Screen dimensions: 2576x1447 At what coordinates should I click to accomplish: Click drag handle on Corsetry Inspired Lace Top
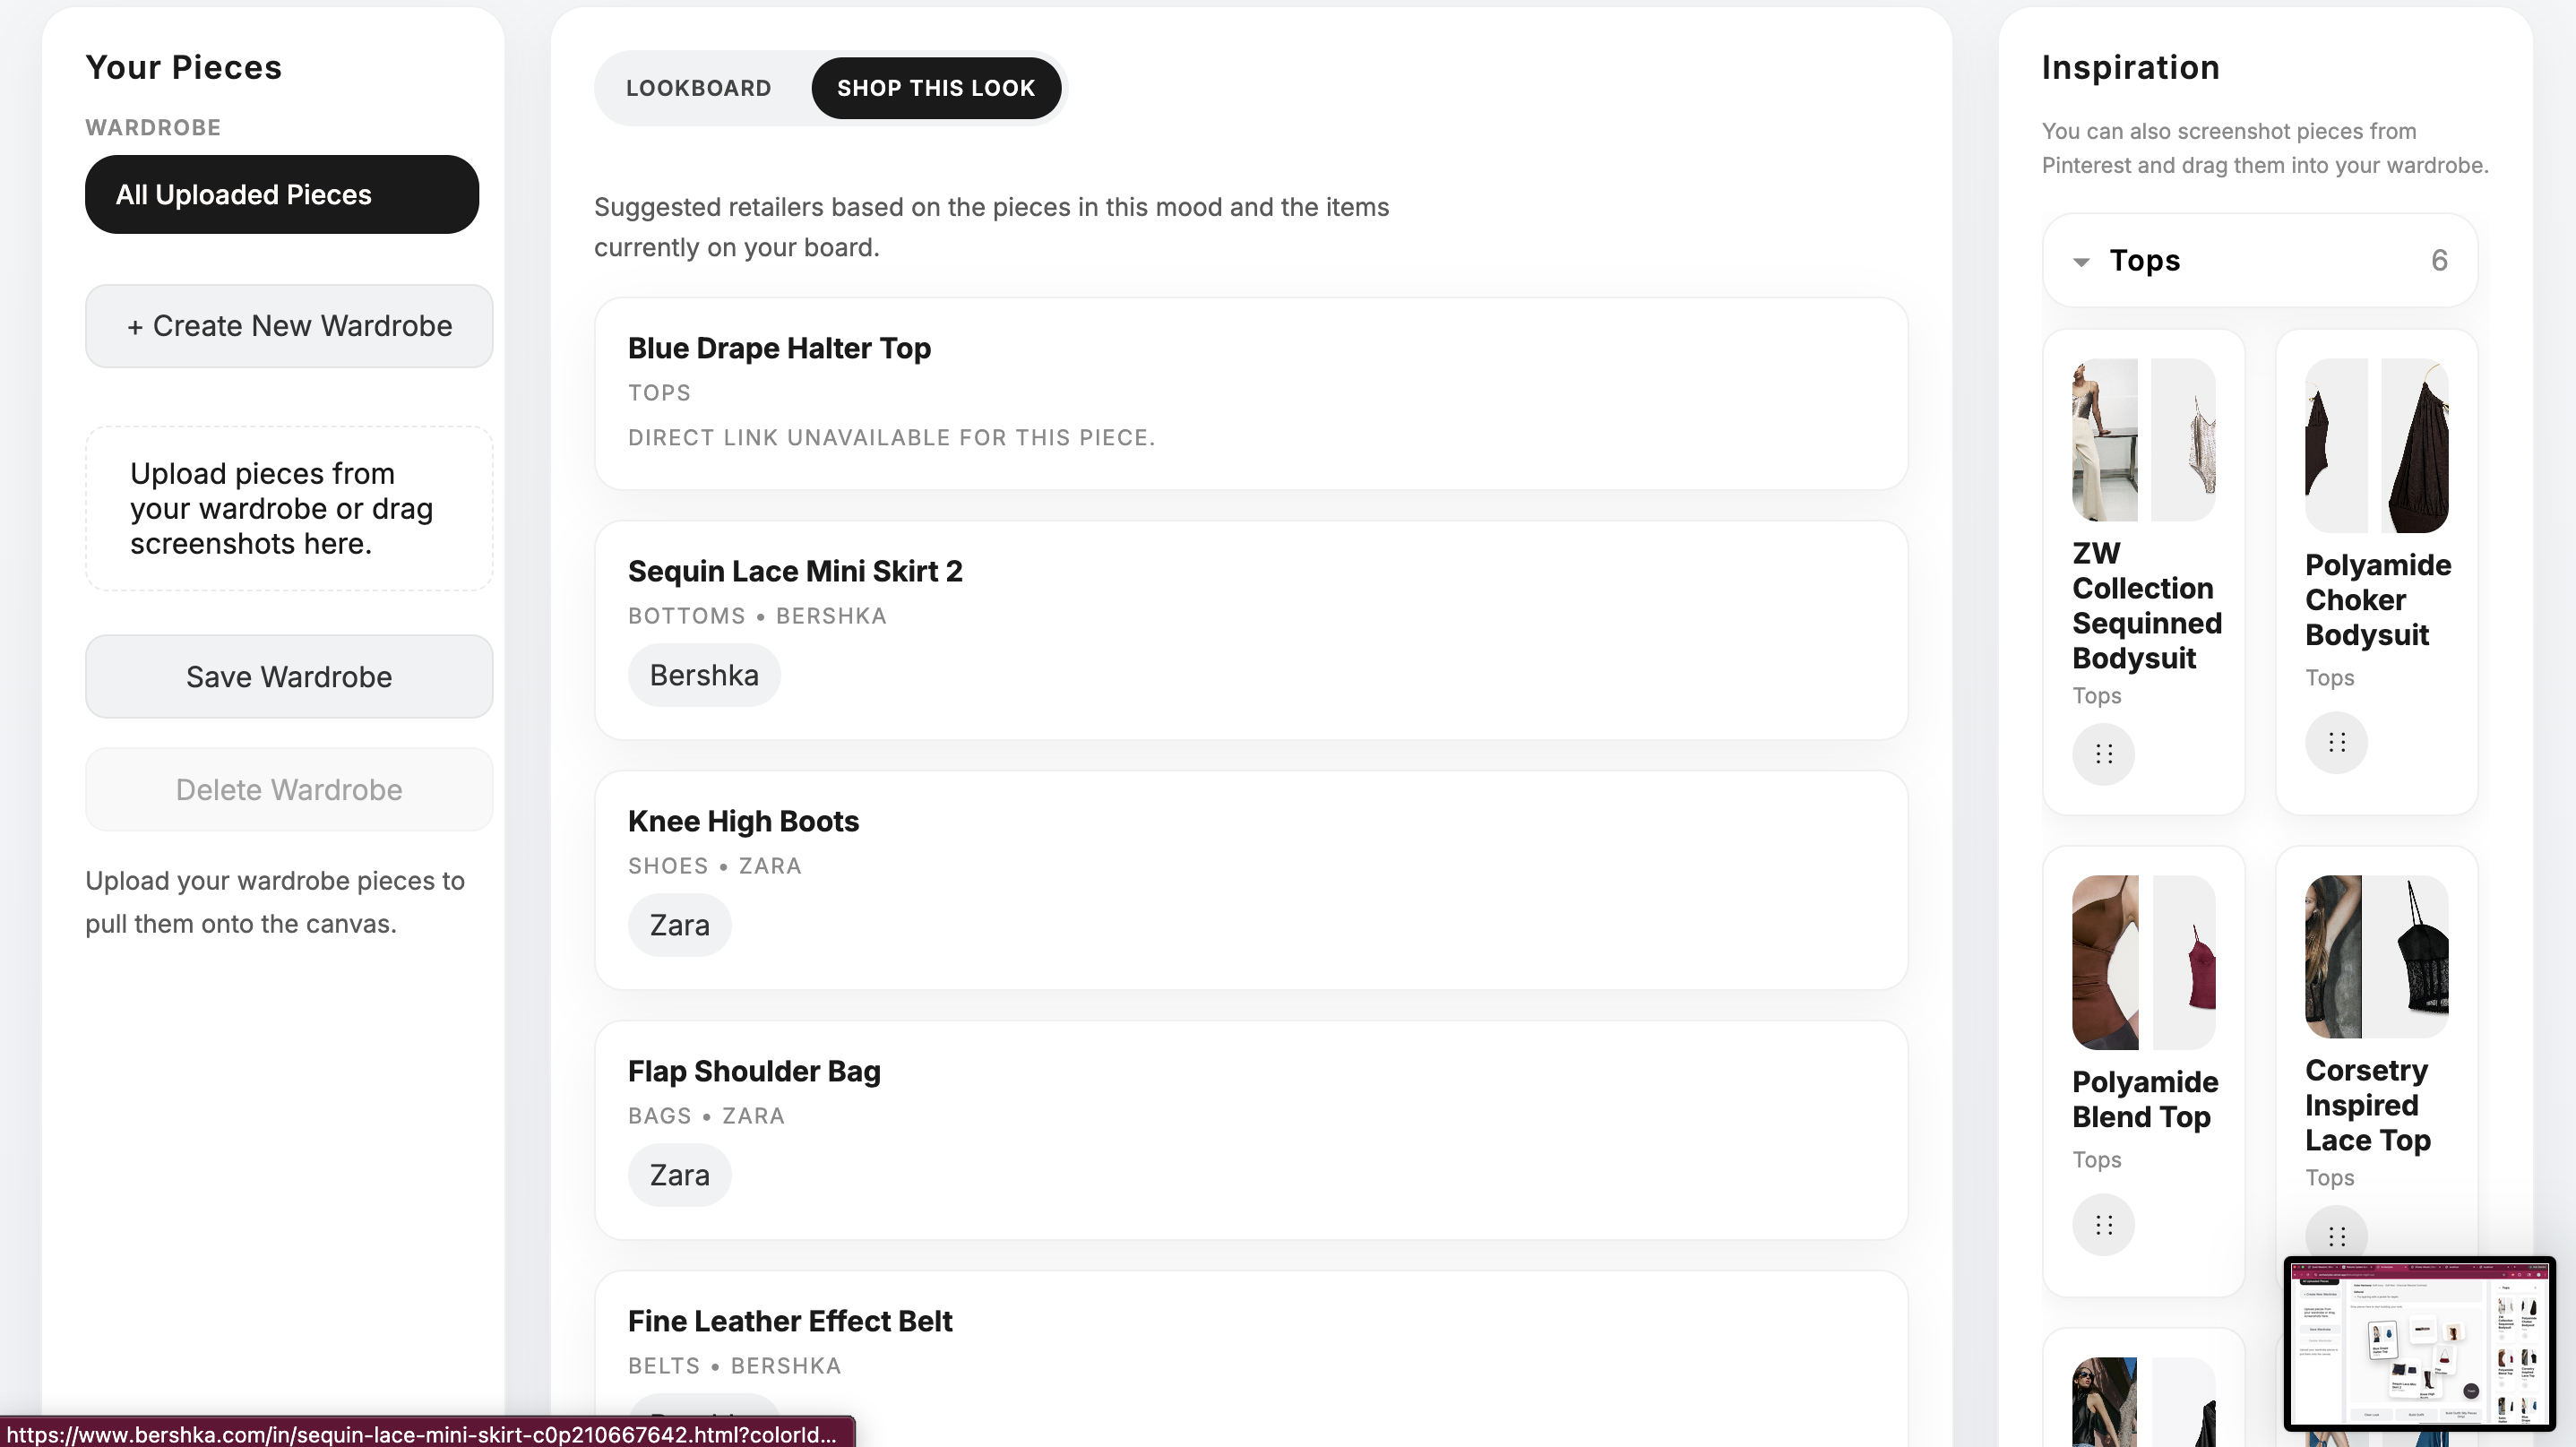coord(2336,1236)
